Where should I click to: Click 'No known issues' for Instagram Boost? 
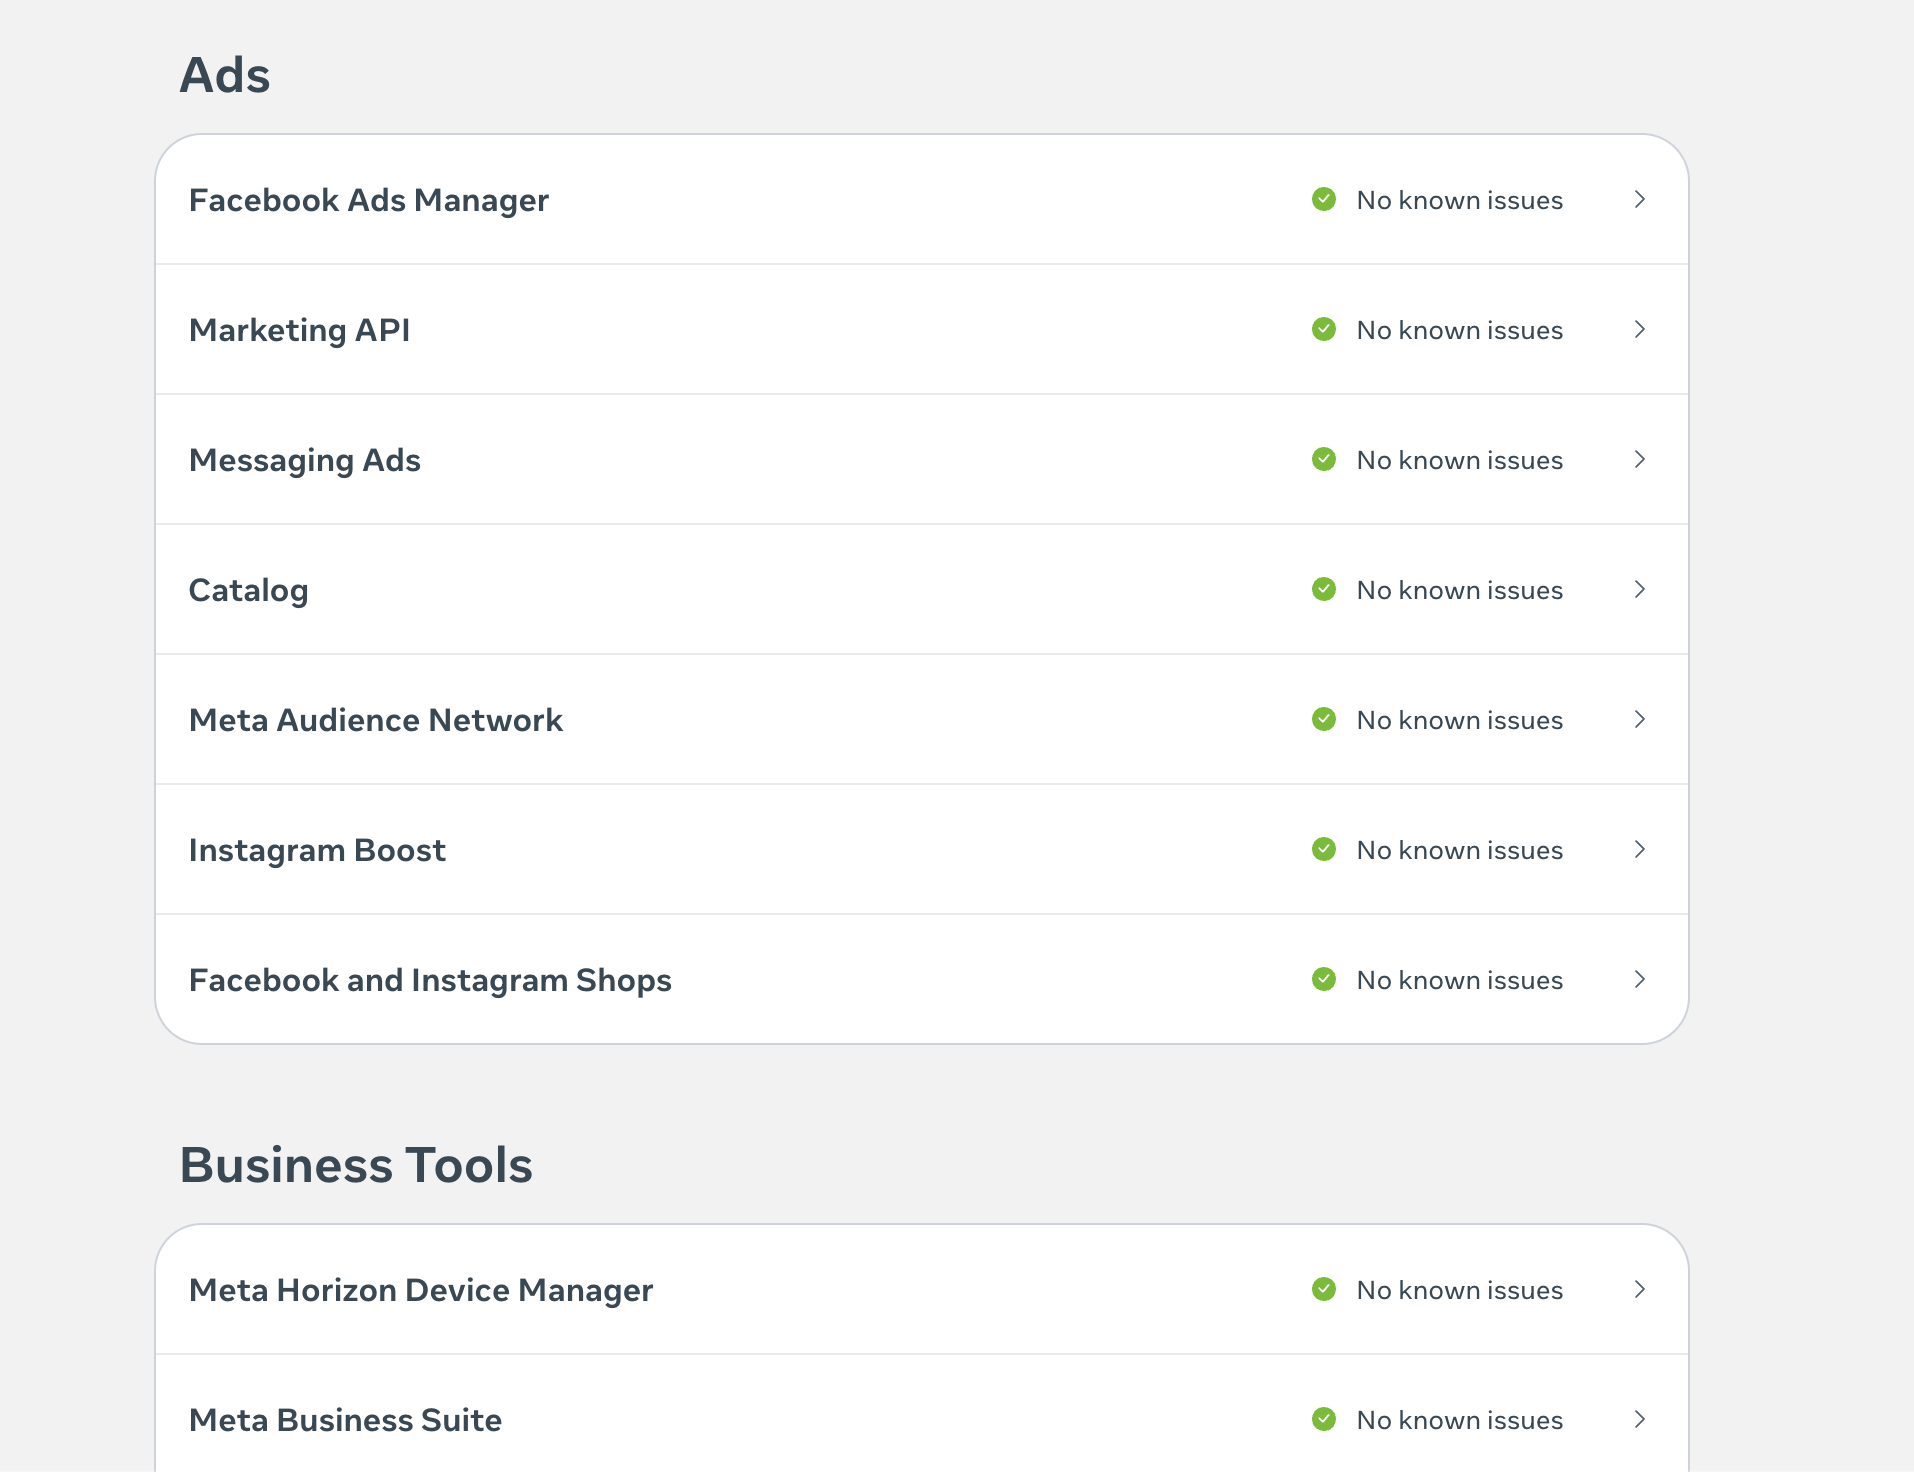(x=1459, y=850)
